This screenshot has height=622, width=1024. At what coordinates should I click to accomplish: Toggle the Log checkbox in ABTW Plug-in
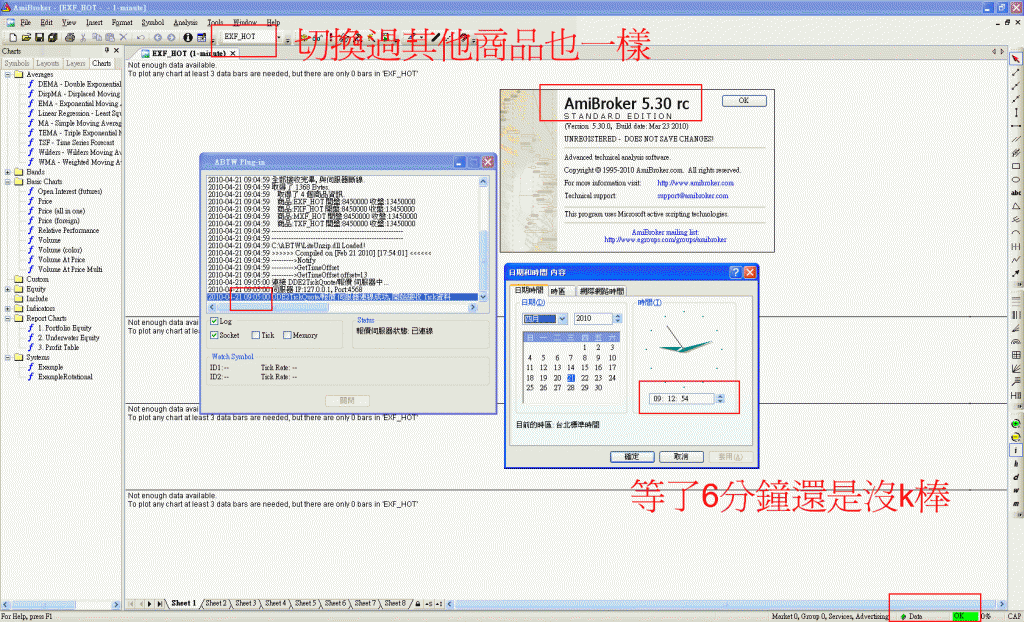[214, 321]
